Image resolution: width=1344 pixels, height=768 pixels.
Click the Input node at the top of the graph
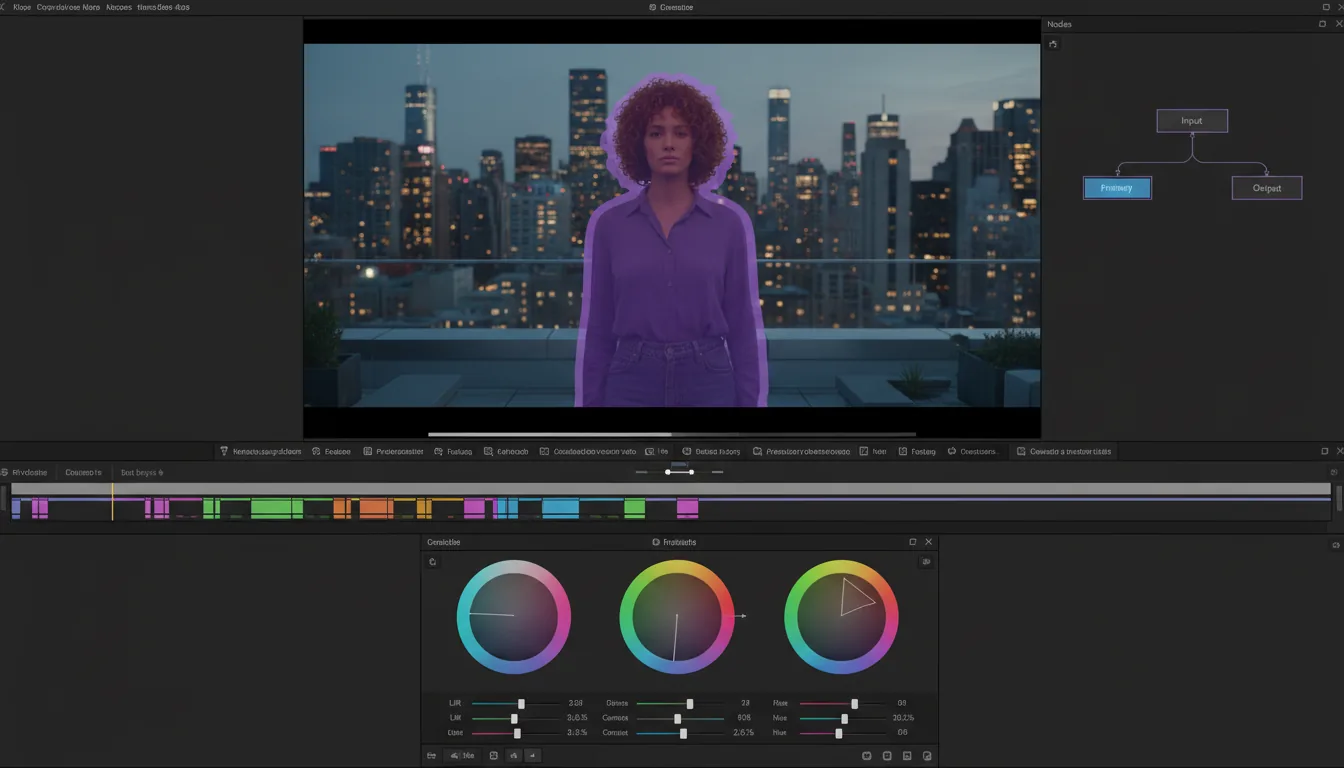[1191, 120]
